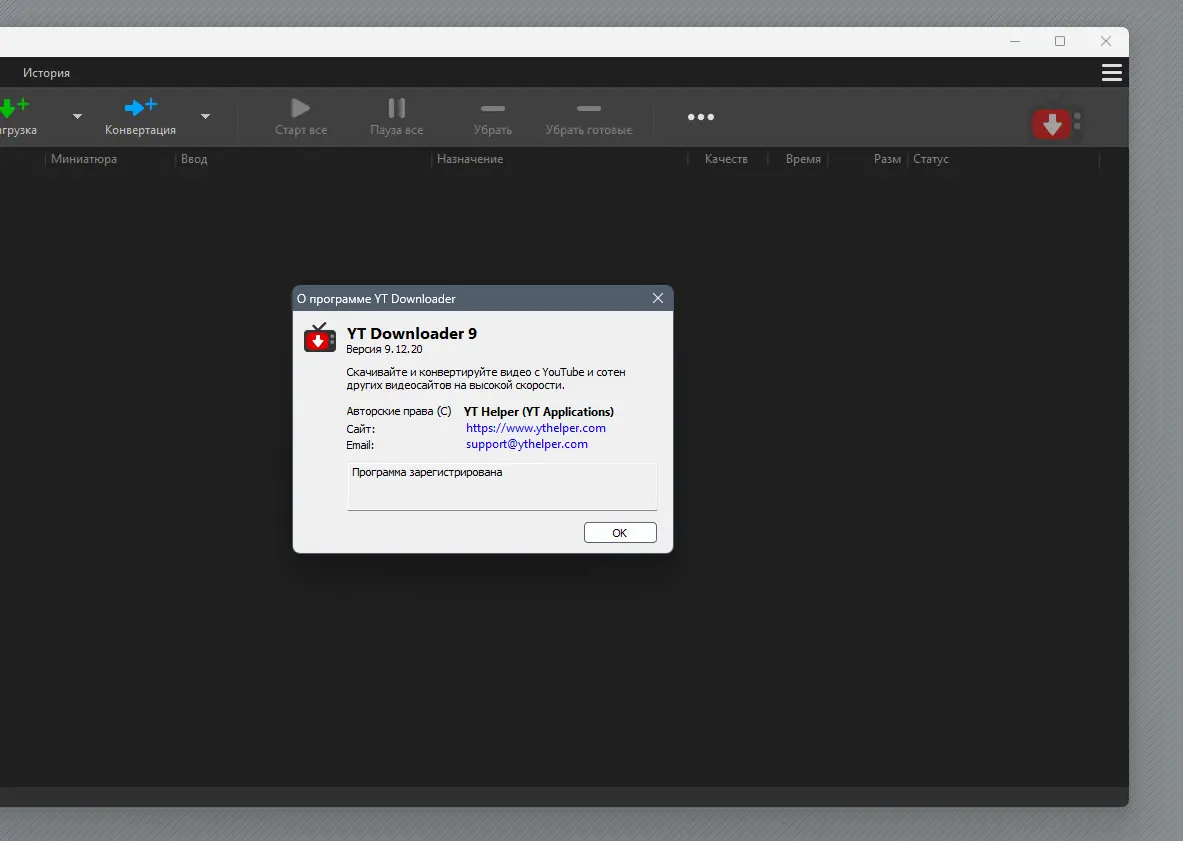The height and width of the screenshot is (841, 1183).
Task: Click the Разм column header
Action: coord(887,159)
